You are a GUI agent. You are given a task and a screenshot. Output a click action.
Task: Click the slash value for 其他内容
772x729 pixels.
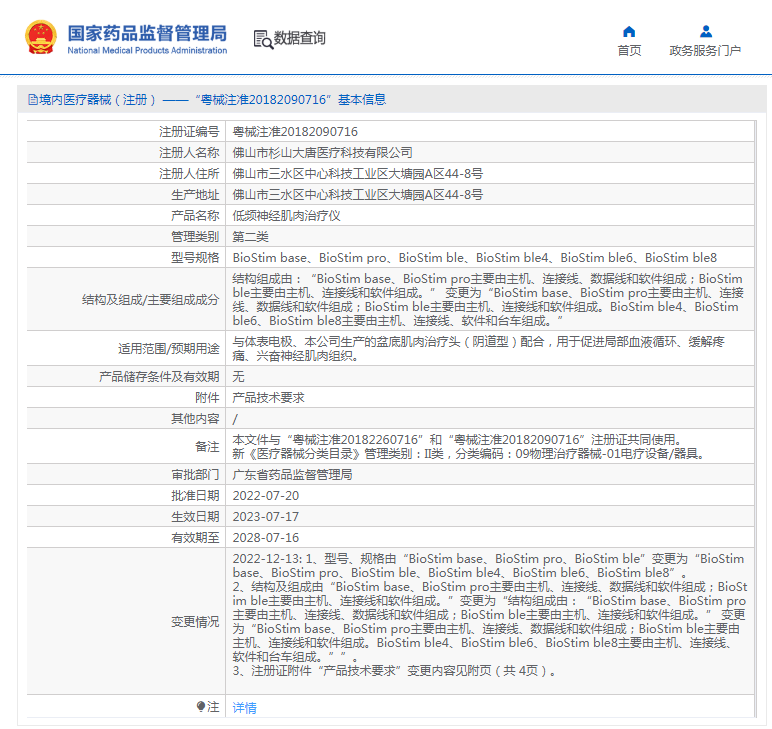pos(235,419)
